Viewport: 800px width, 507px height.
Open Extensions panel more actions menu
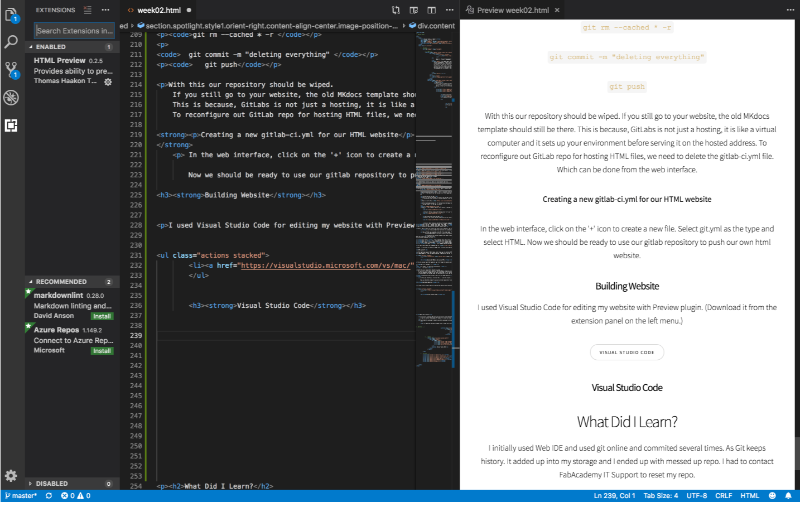pyautogui.click(x=106, y=10)
